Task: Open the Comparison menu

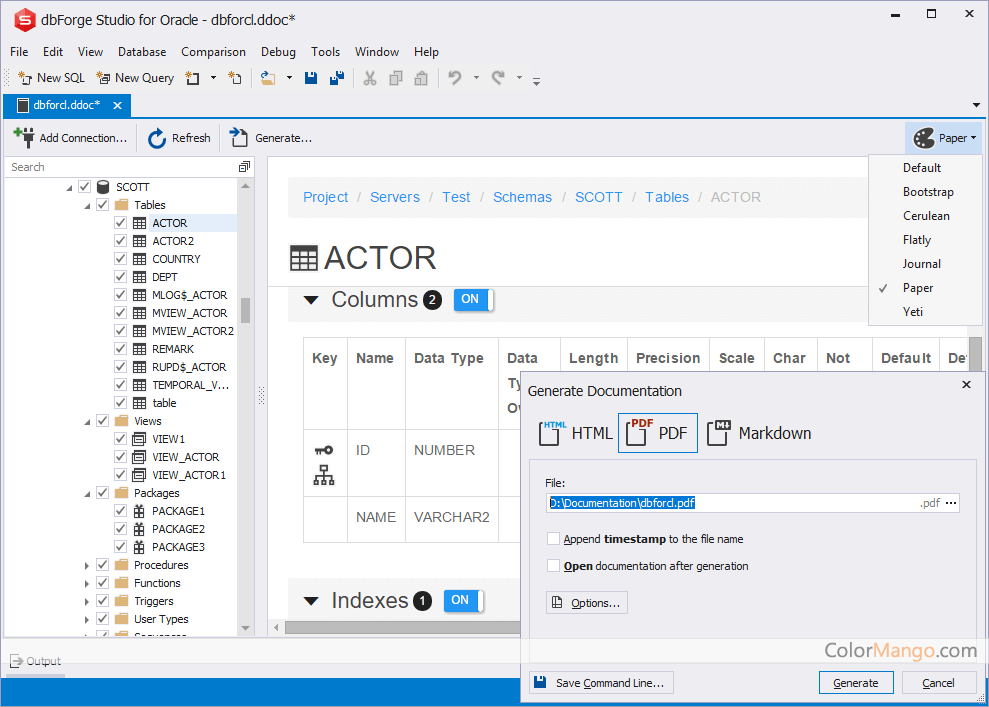Action: pos(213,52)
